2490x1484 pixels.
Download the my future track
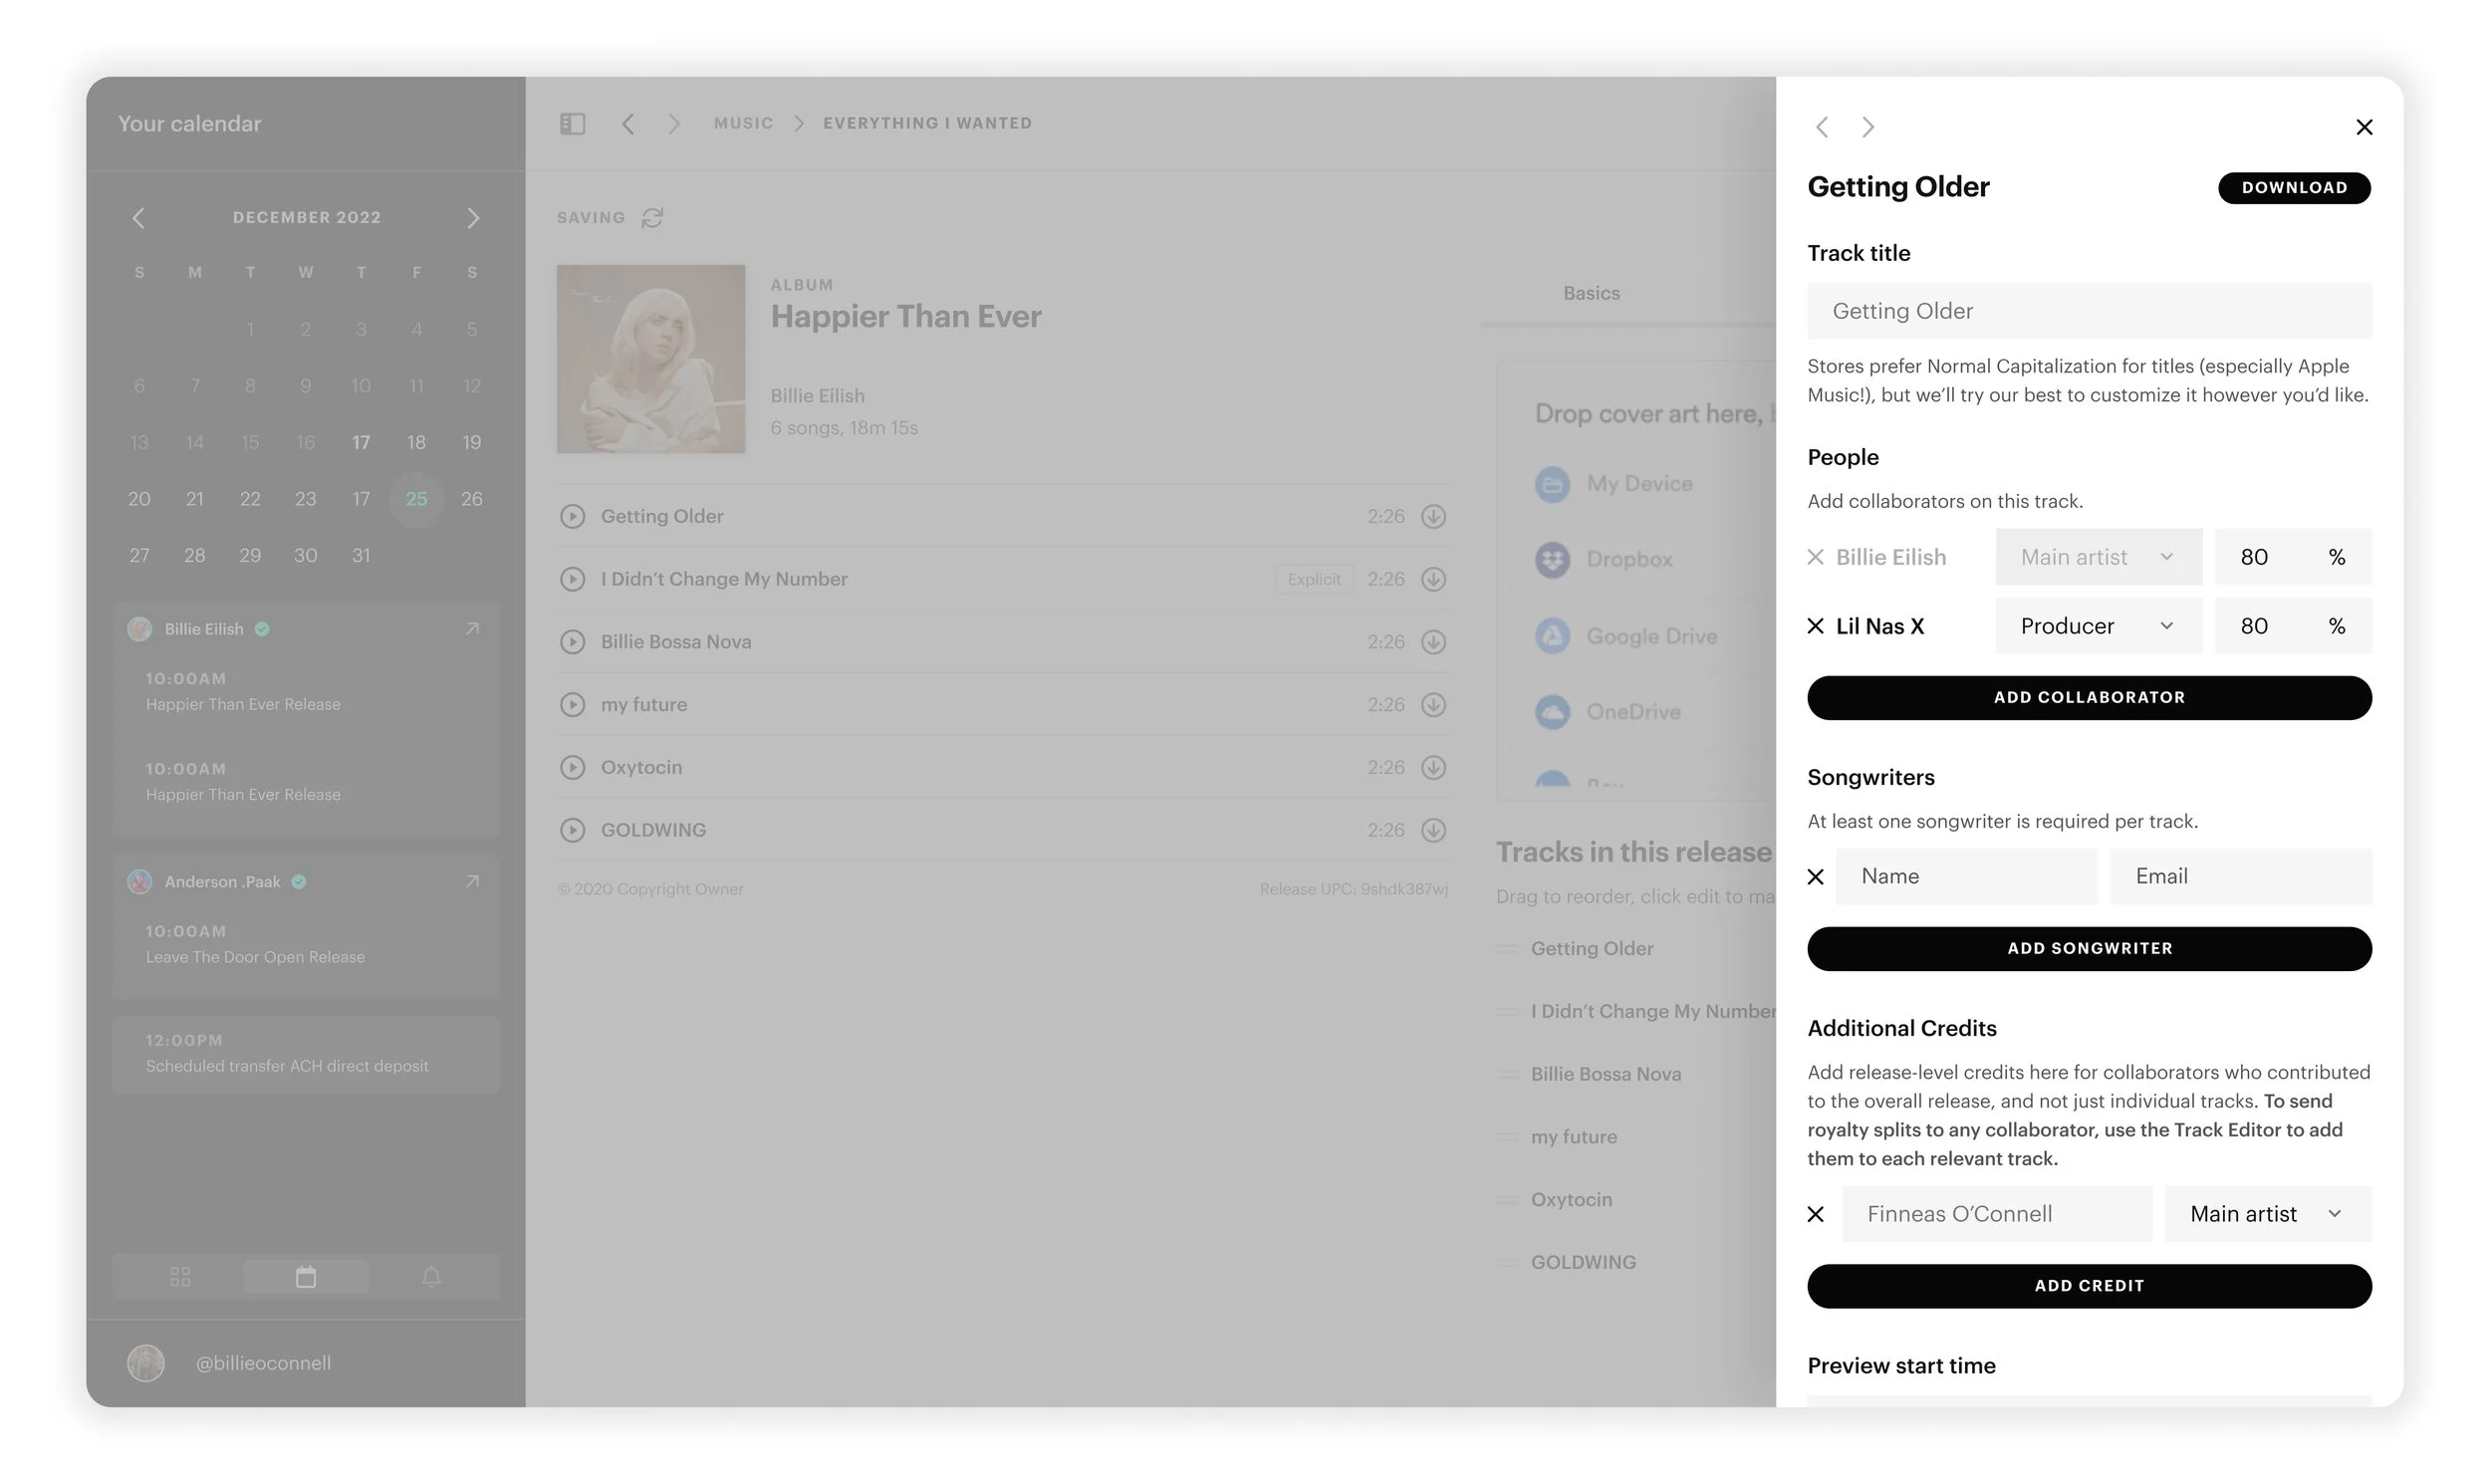click(1434, 705)
